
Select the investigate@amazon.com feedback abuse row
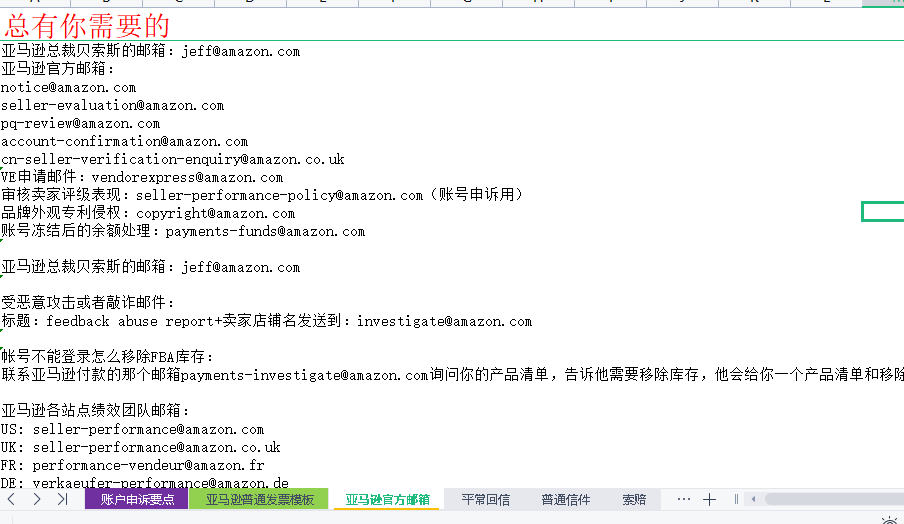point(266,321)
